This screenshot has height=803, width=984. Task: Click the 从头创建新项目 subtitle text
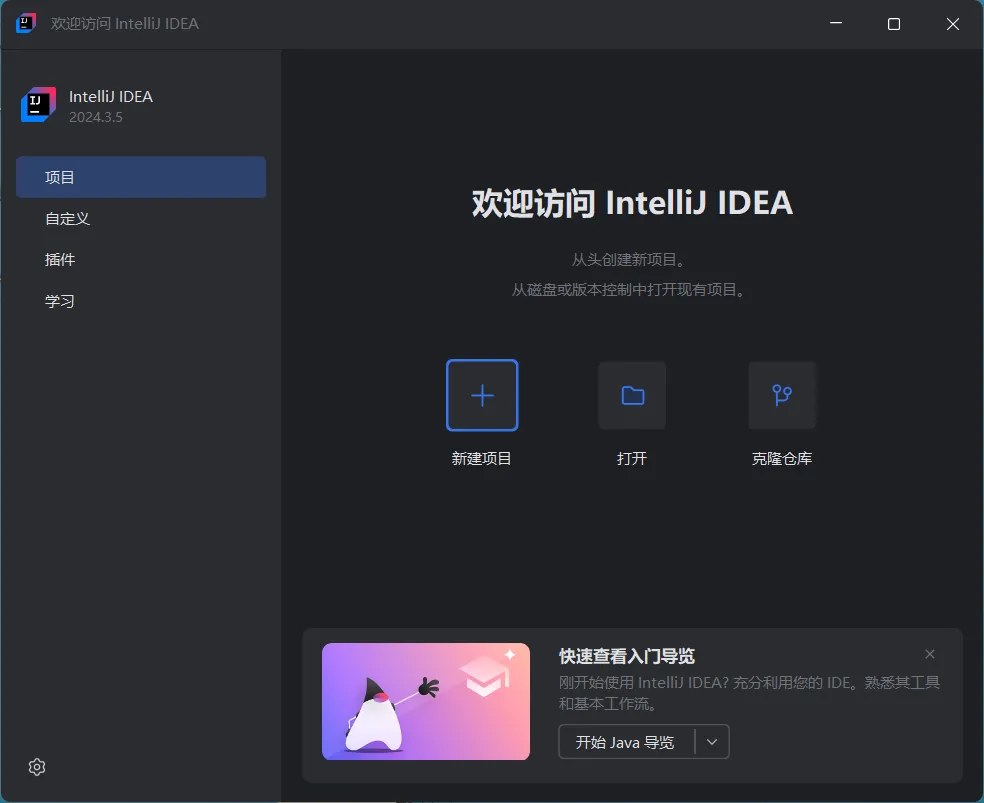coord(628,260)
